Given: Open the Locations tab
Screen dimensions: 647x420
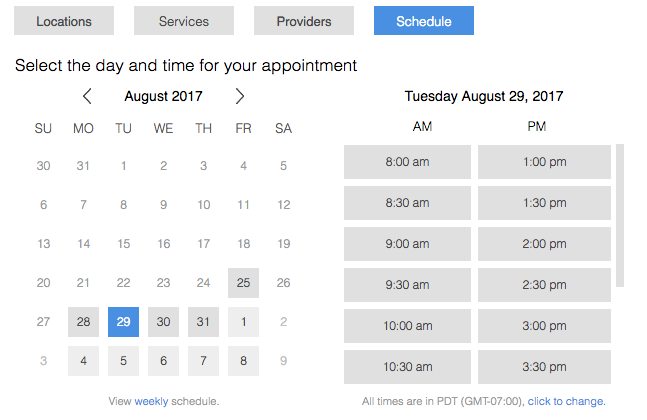Looking at the screenshot, I should click(64, 21).
